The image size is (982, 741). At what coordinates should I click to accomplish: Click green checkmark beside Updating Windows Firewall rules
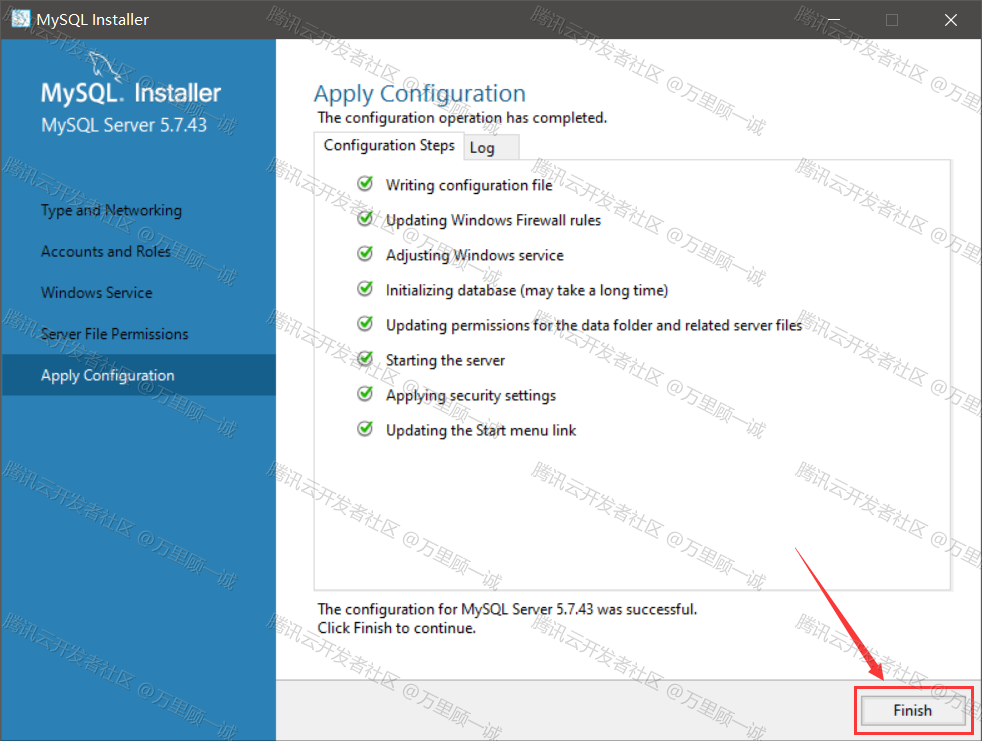click(x=365, y=219)
